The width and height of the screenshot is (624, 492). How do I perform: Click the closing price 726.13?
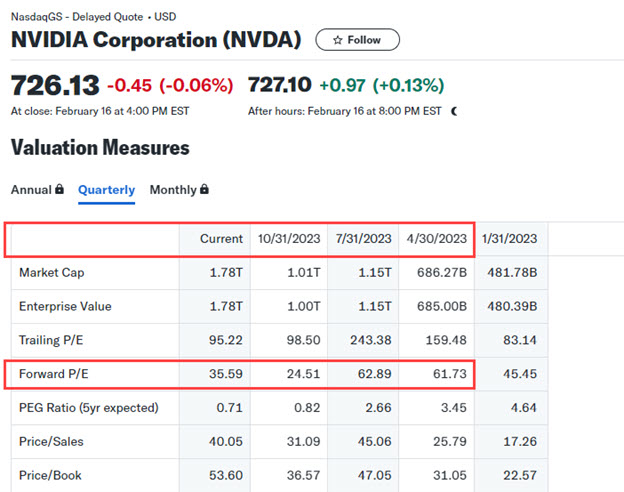click(55, 85)
